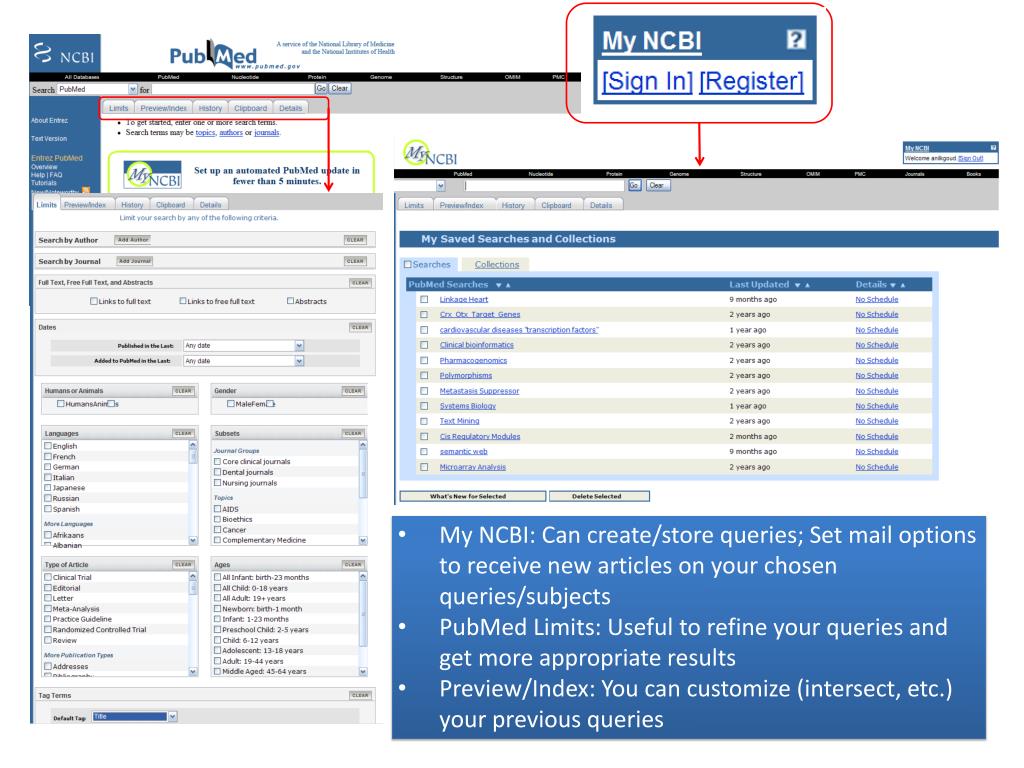Click the NCBI logo in PubMed header
The width and height of the screenshot is (1024, 768).
(x=65, y=54)
